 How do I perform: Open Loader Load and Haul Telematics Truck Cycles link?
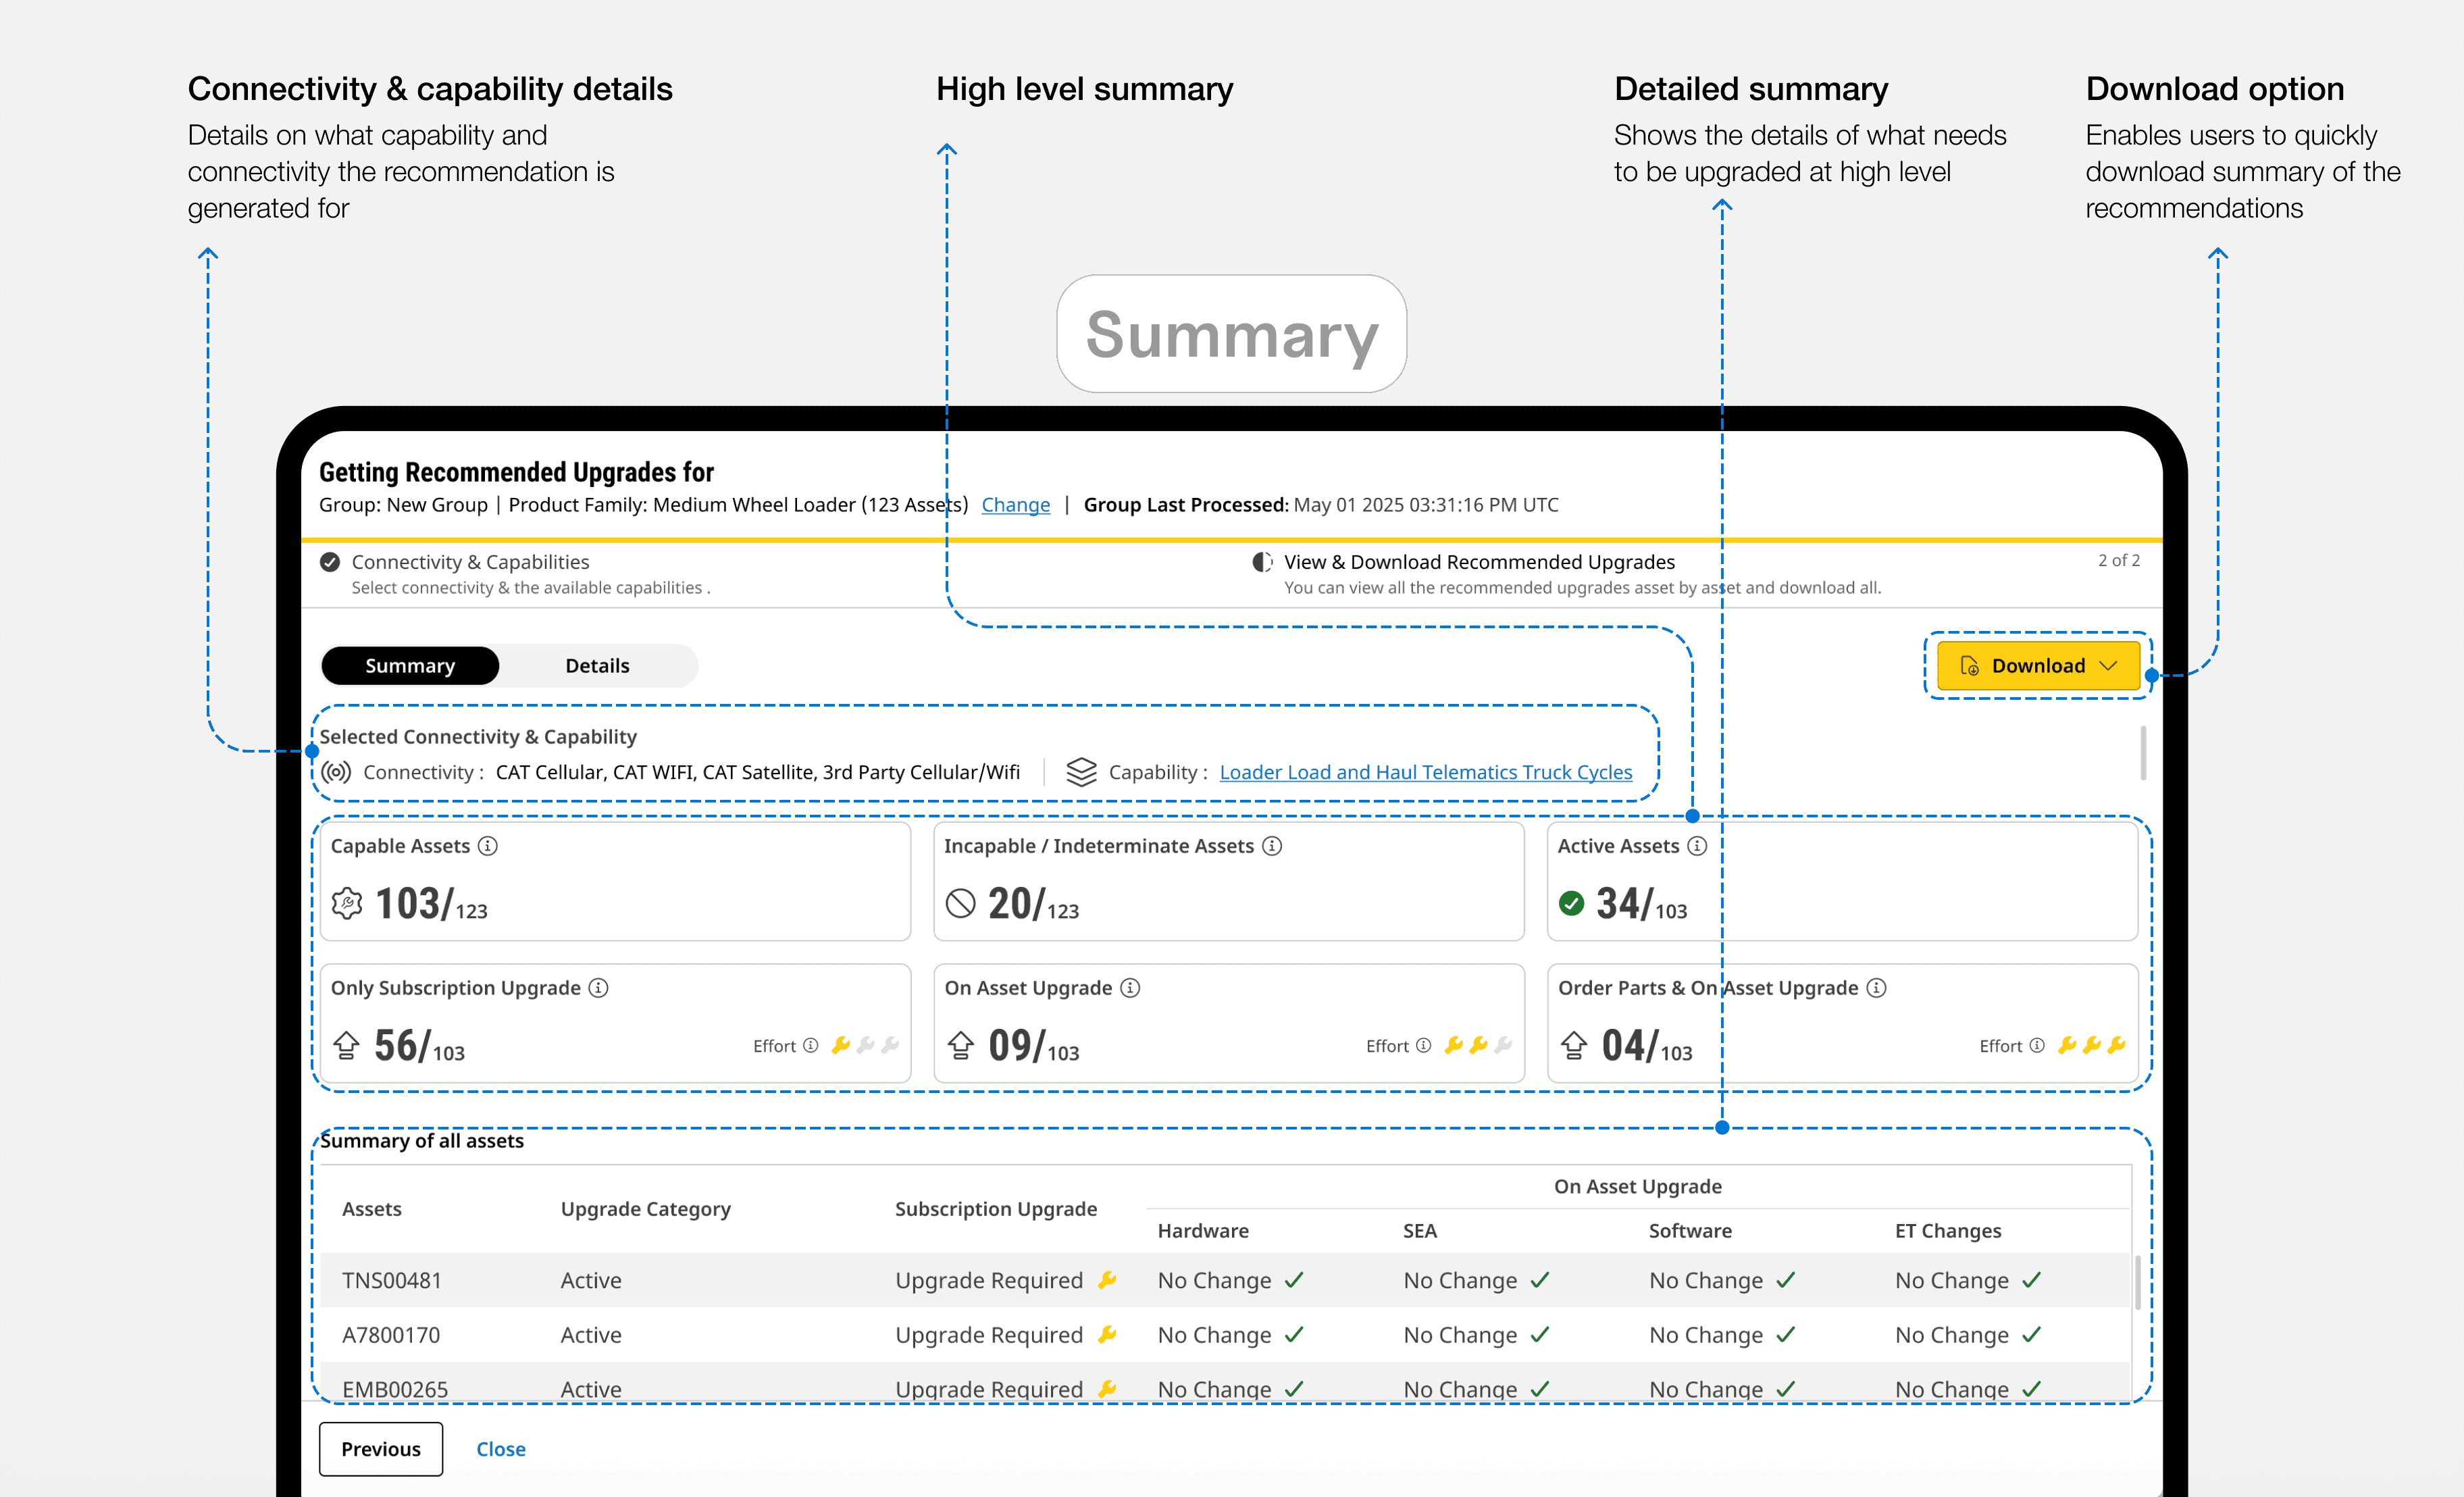coord(1426,772)
